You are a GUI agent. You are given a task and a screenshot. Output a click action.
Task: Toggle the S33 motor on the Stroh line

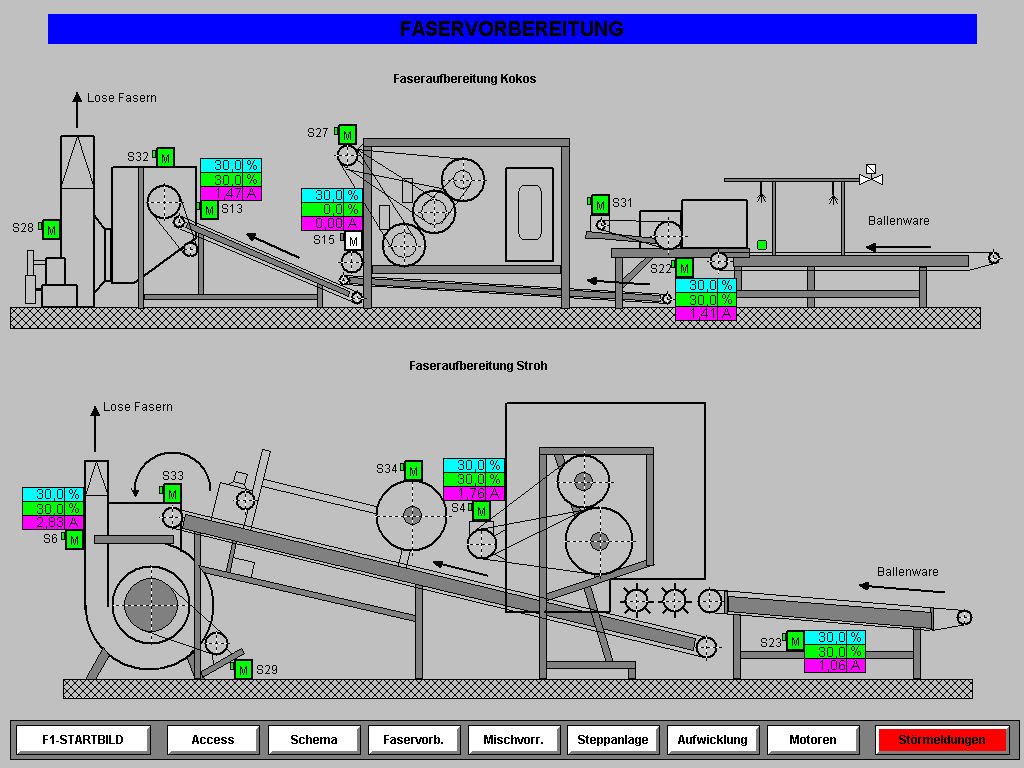tap(172, 494)
